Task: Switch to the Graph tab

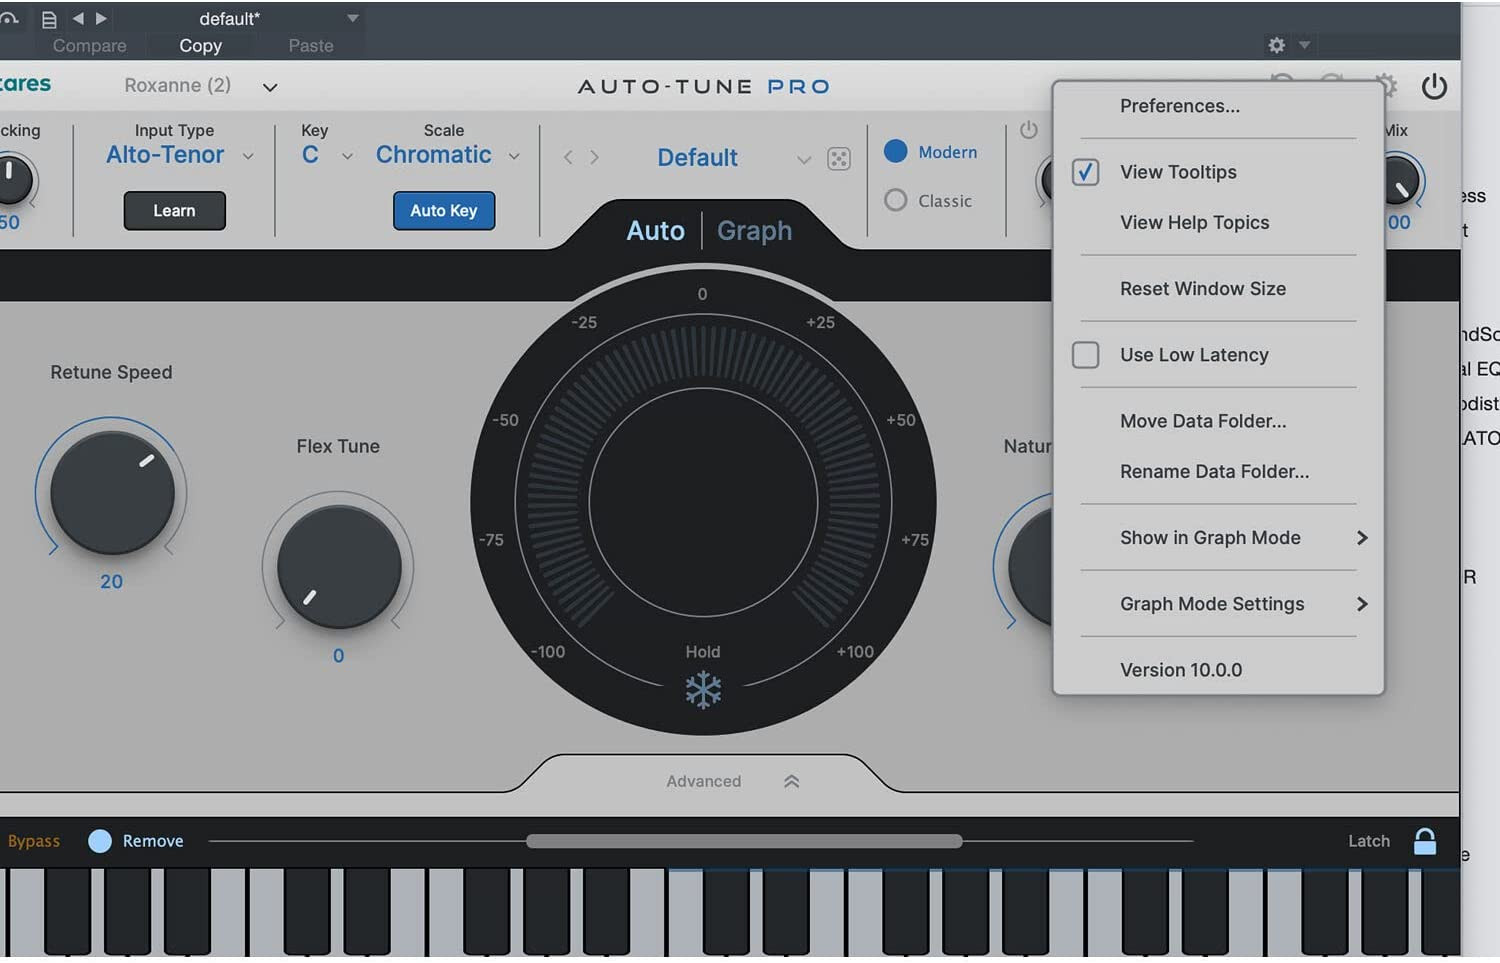Action: tap(754, 231)
